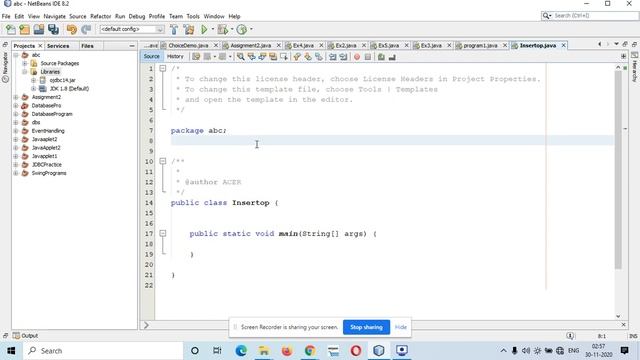Open the Profile Project dropdown arrow
This screenshot has width=640, height=360.
coord(251,29)
